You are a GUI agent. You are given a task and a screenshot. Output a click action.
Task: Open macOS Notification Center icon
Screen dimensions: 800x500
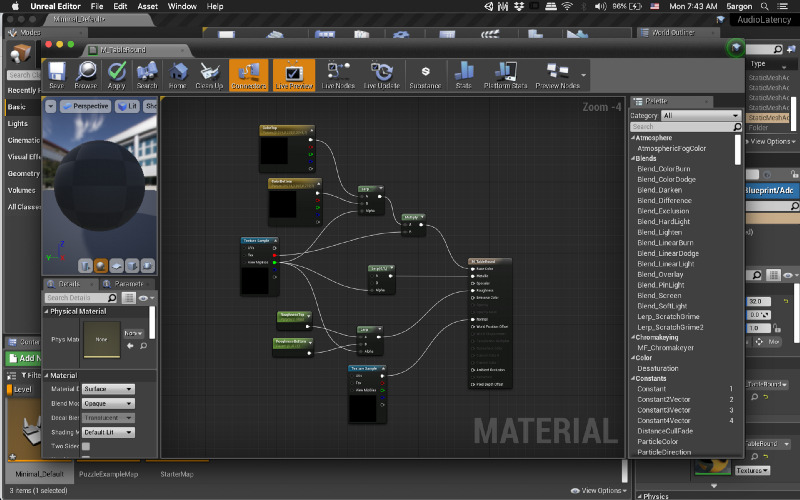(x=783, y=6)
